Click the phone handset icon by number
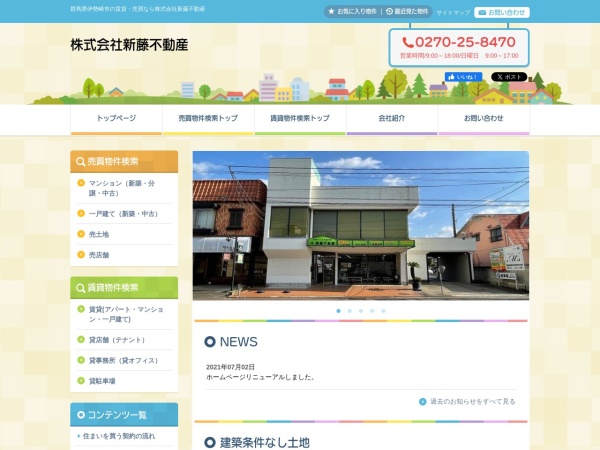600x450 pixels. [x=408, y=42]
